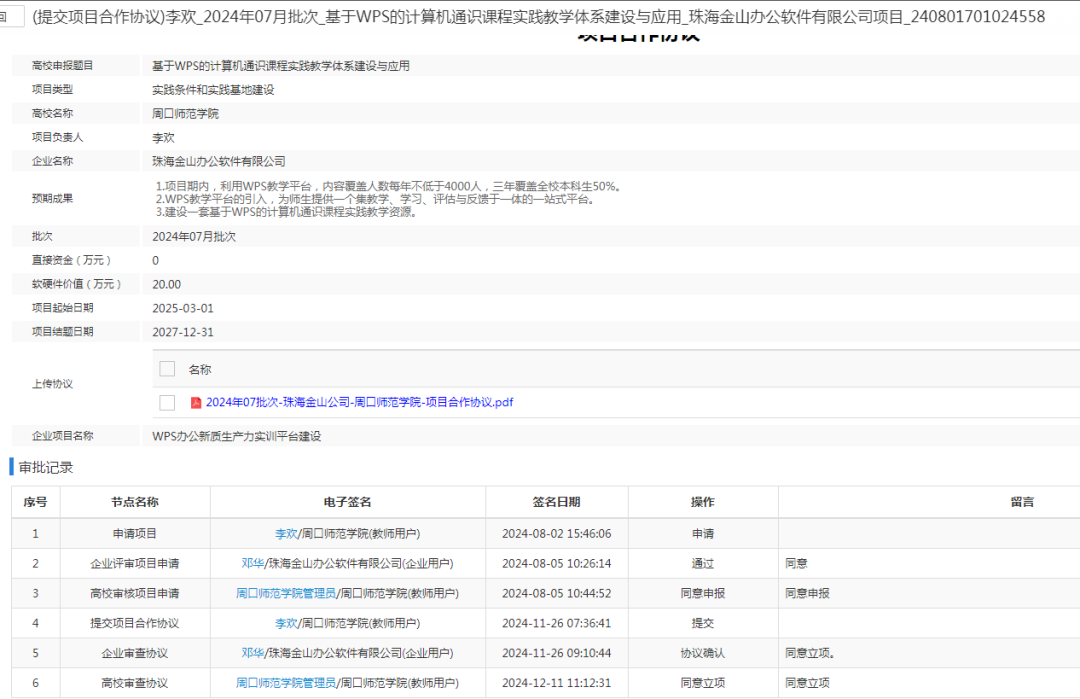Select the 高校申报题目 value text

coord(281,66)
